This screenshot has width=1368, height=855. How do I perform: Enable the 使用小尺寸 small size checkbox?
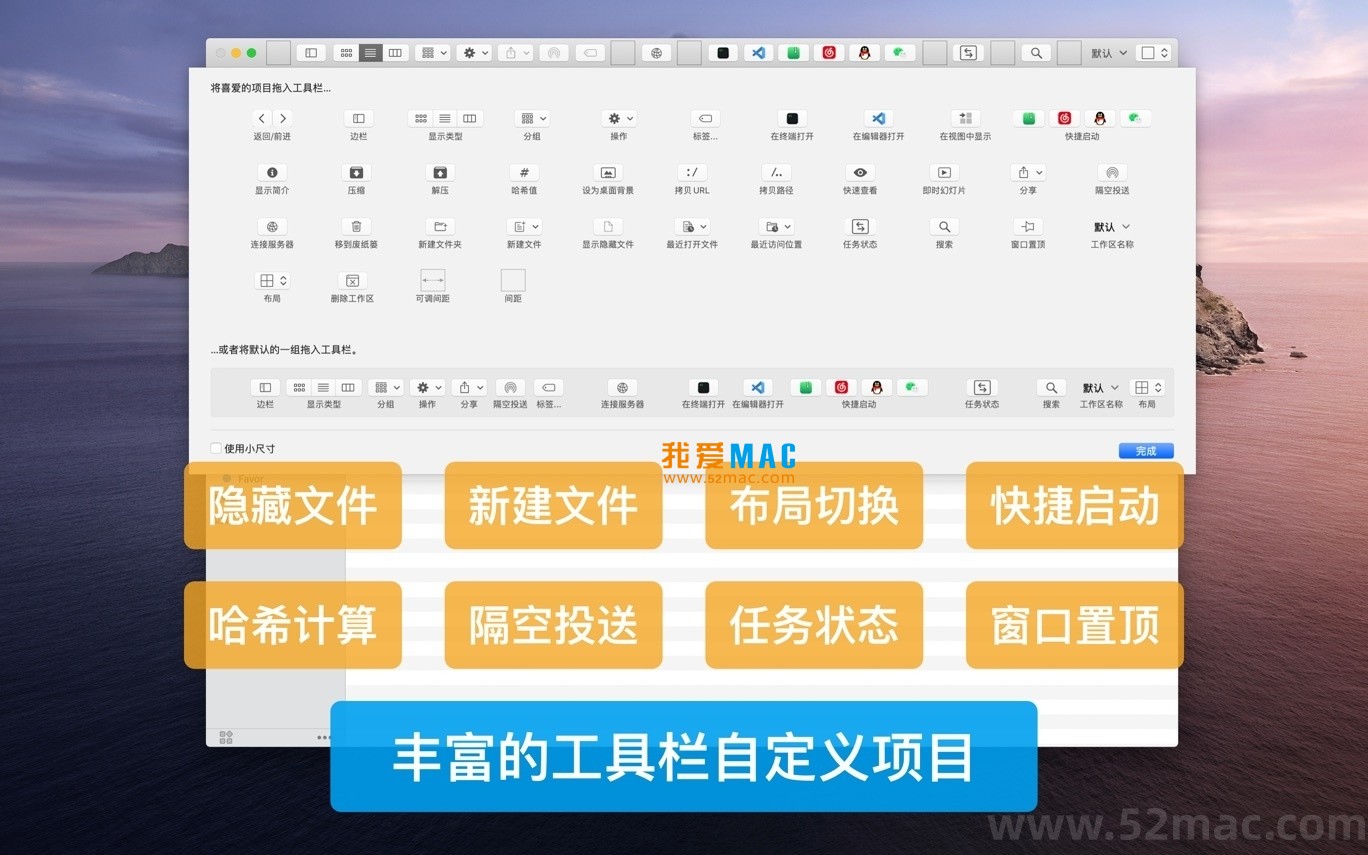pos(215,448)
